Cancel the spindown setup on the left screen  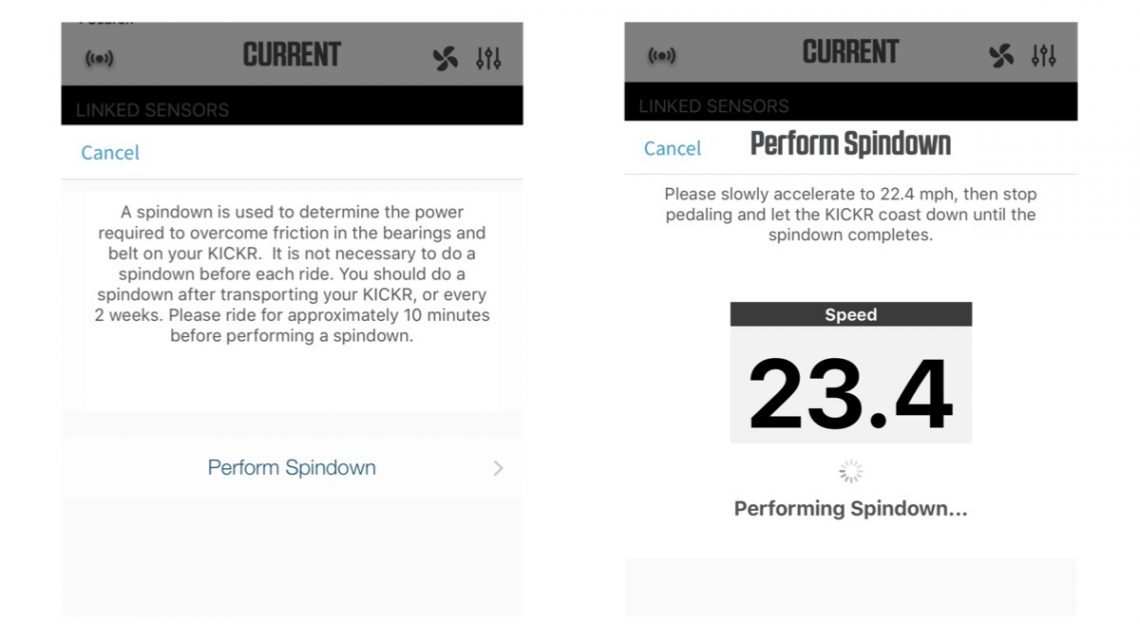[110, 152]
